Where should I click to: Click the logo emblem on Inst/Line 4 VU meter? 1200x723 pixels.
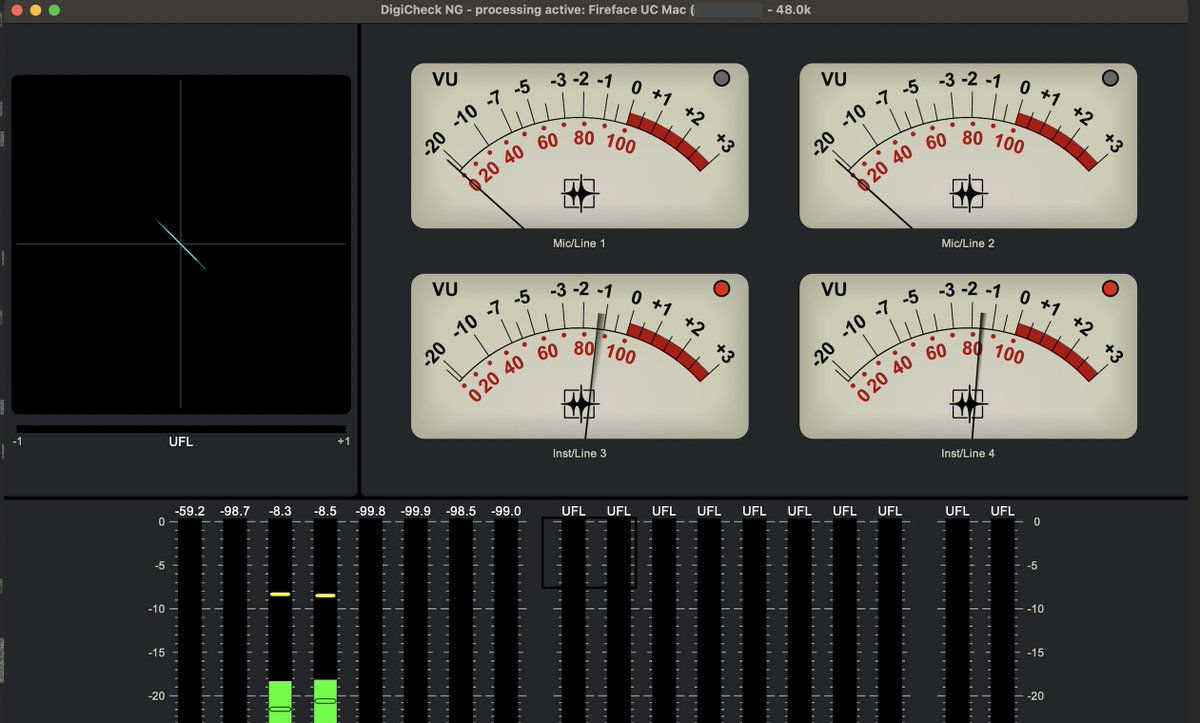click(967, 405)
